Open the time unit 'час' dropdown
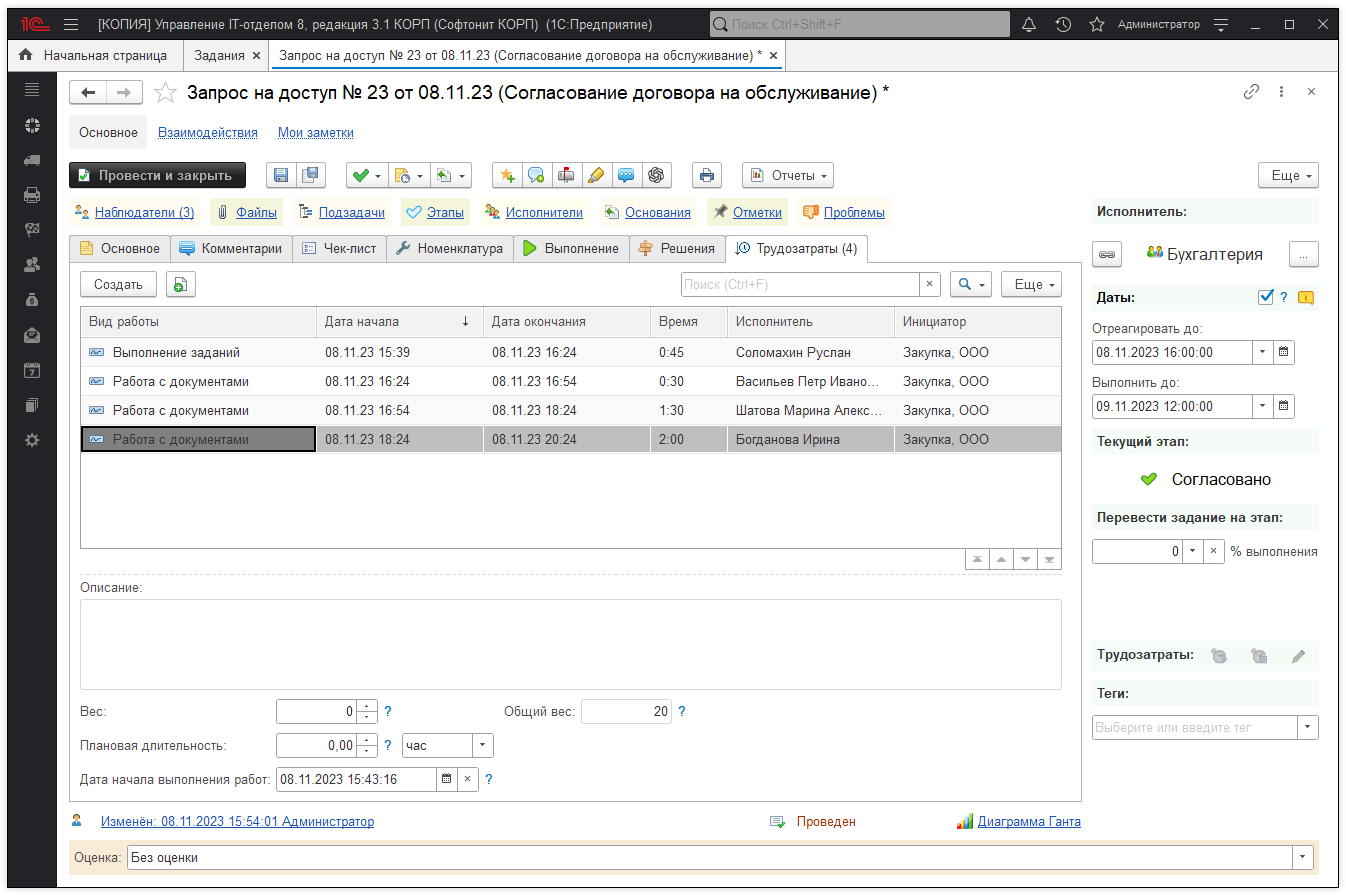The image size is (1346, 895). pos(482,745)
